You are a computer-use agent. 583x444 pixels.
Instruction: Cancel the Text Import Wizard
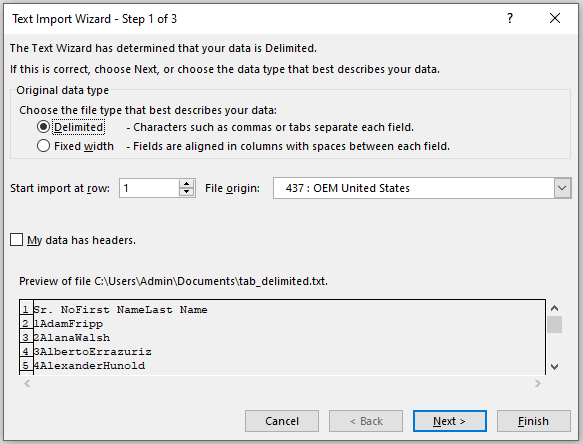coord(282,421)
